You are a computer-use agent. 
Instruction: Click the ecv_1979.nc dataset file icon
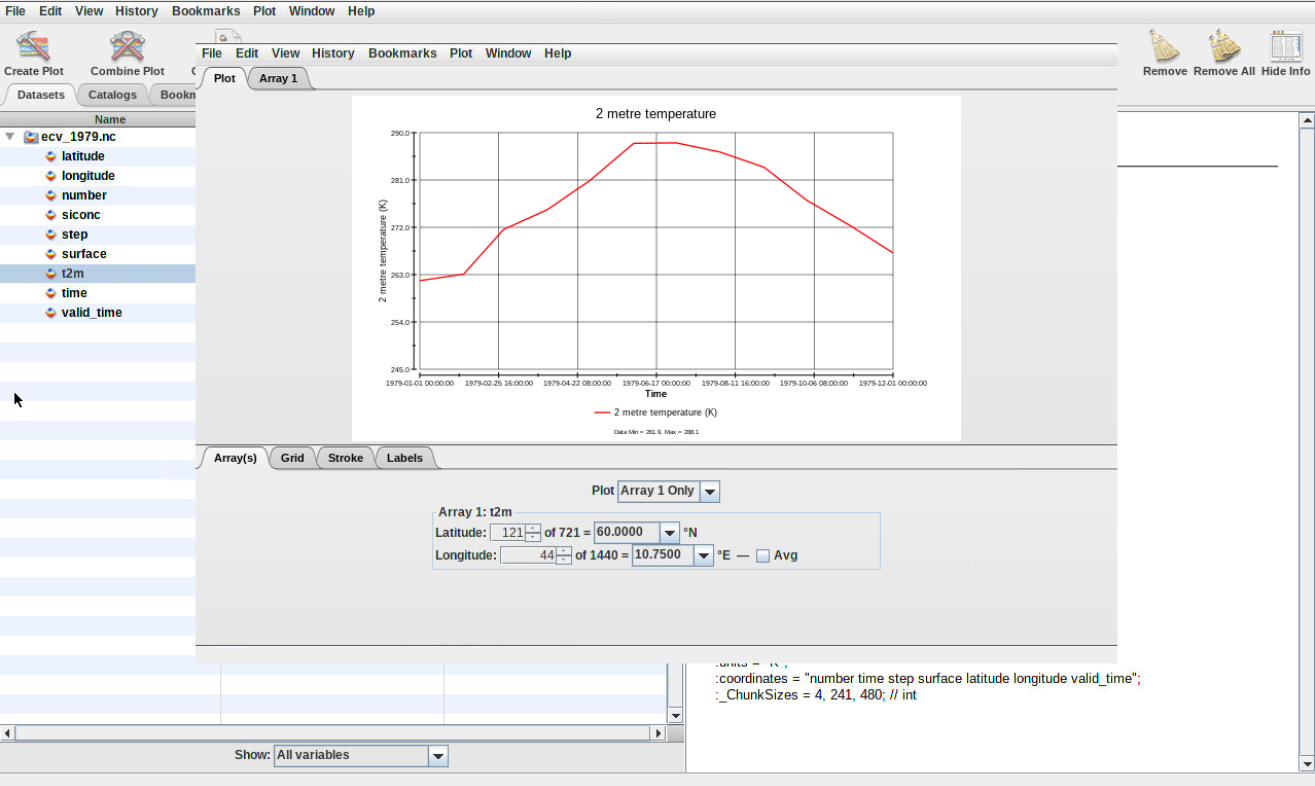(x=31, y=137)
